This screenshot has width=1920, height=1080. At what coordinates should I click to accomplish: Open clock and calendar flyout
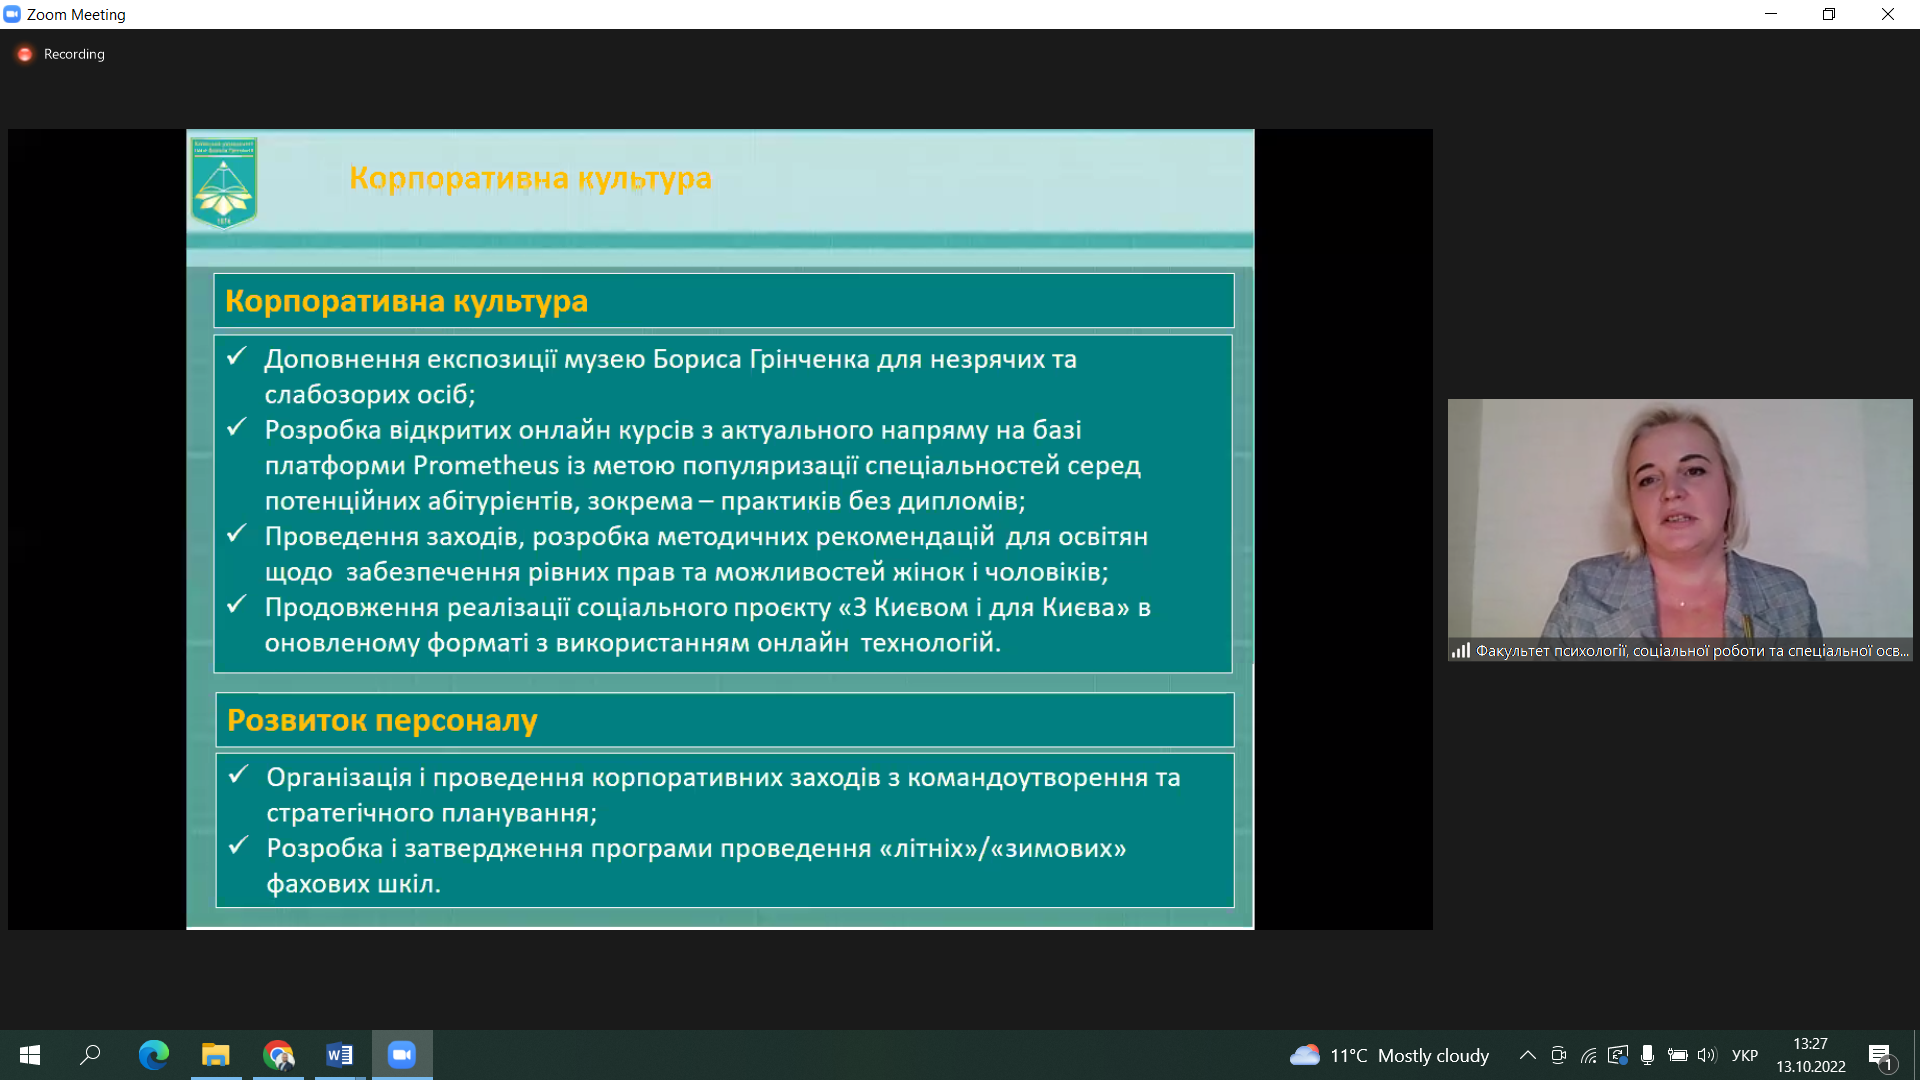click(x=1810, y=1055)
